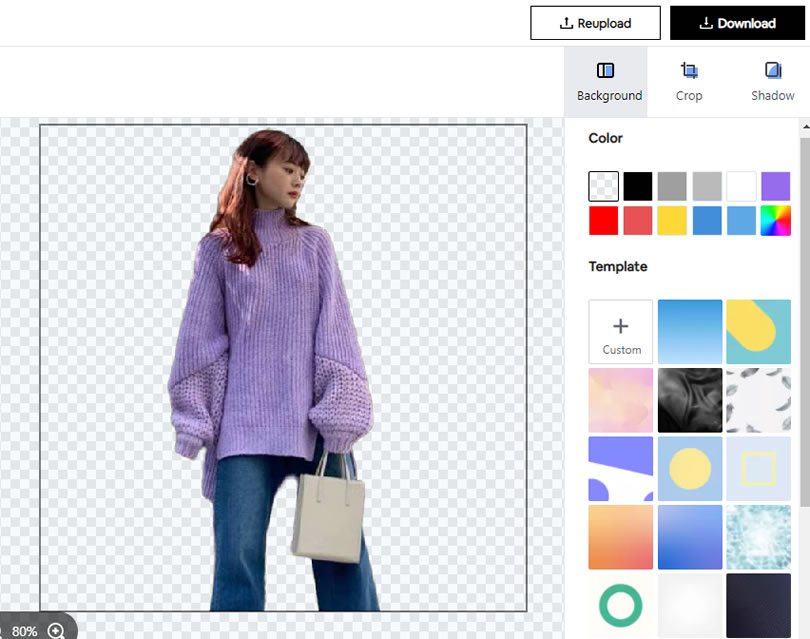Click the zoom in magnifier icon
Screen dimensions: 810x639
56,631
